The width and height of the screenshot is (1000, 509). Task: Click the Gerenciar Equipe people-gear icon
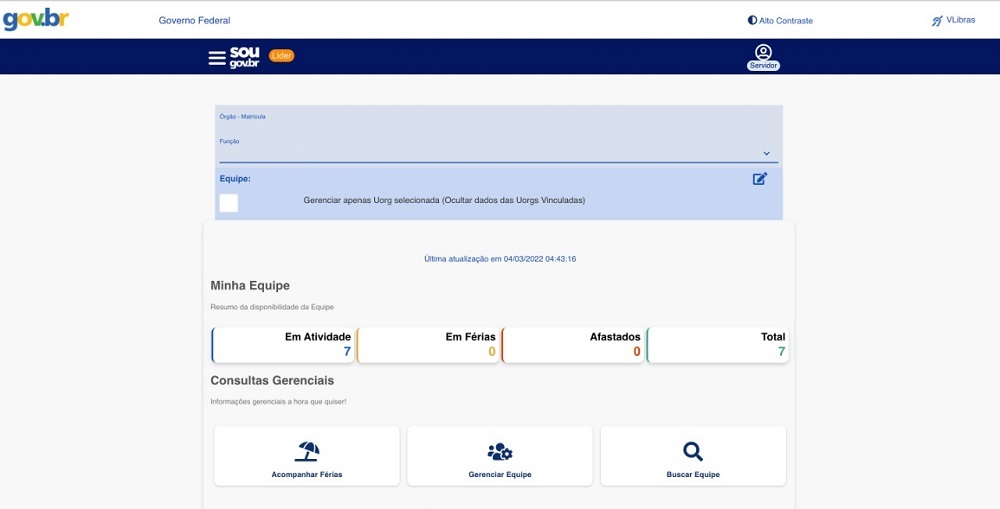point(500,452)
